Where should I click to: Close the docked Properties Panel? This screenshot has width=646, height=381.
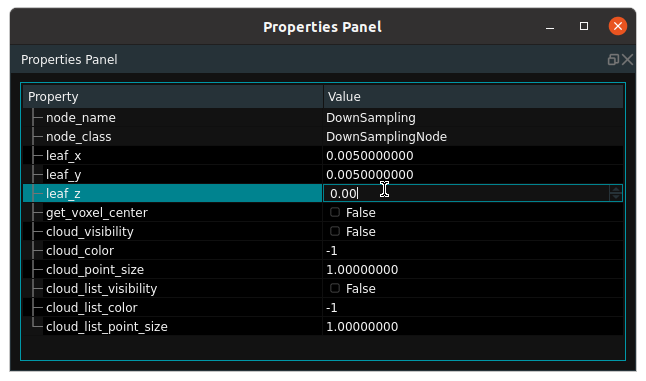tap(627, 60)
